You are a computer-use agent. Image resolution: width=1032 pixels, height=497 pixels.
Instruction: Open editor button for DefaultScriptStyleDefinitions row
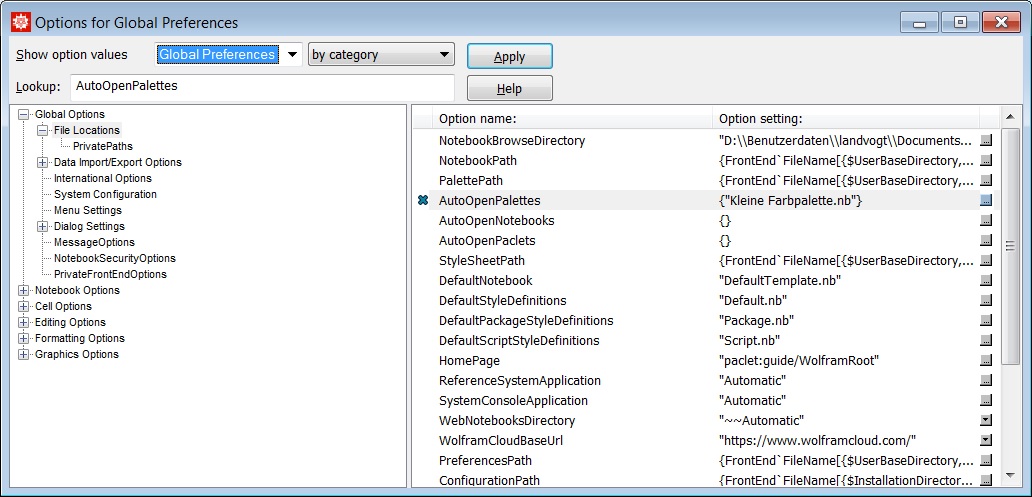[985, 340]
